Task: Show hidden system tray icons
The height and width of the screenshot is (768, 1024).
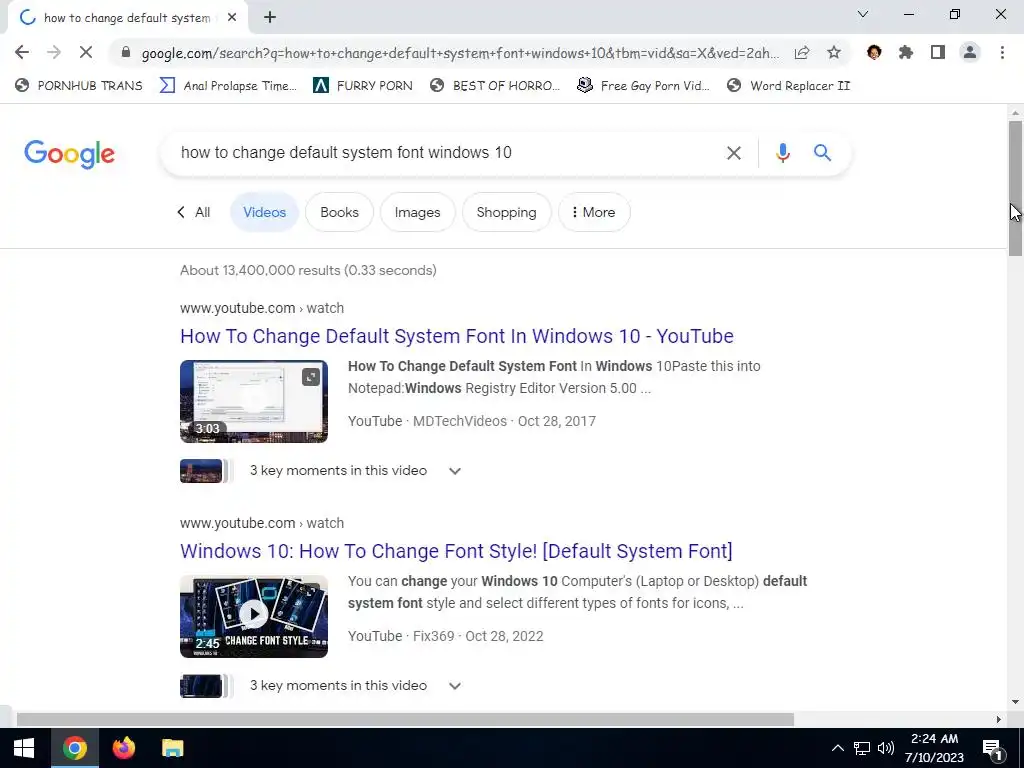Action: pyautogui.click(x=837, y=748)
